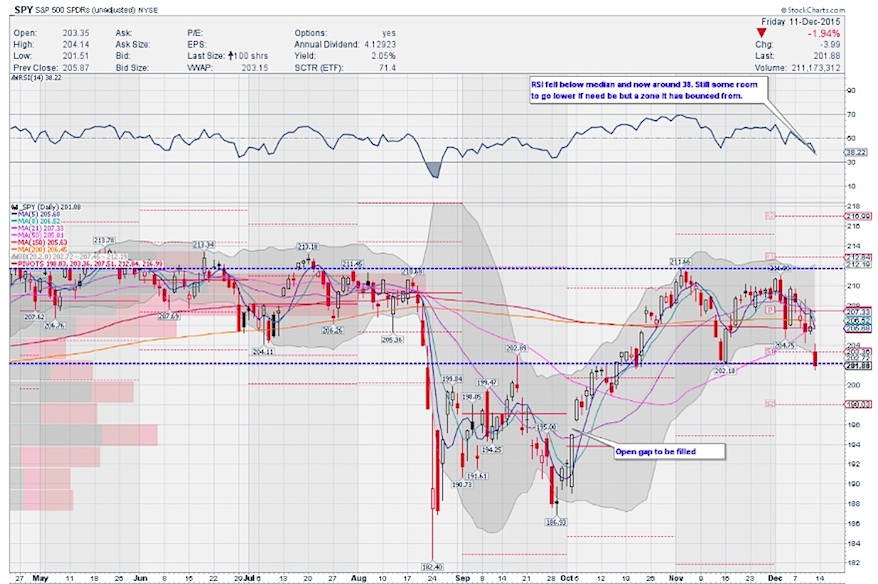Screen dimensions: 878x584
Task: Click the MA(50) legend entry
Action: (x=40, y=235)
